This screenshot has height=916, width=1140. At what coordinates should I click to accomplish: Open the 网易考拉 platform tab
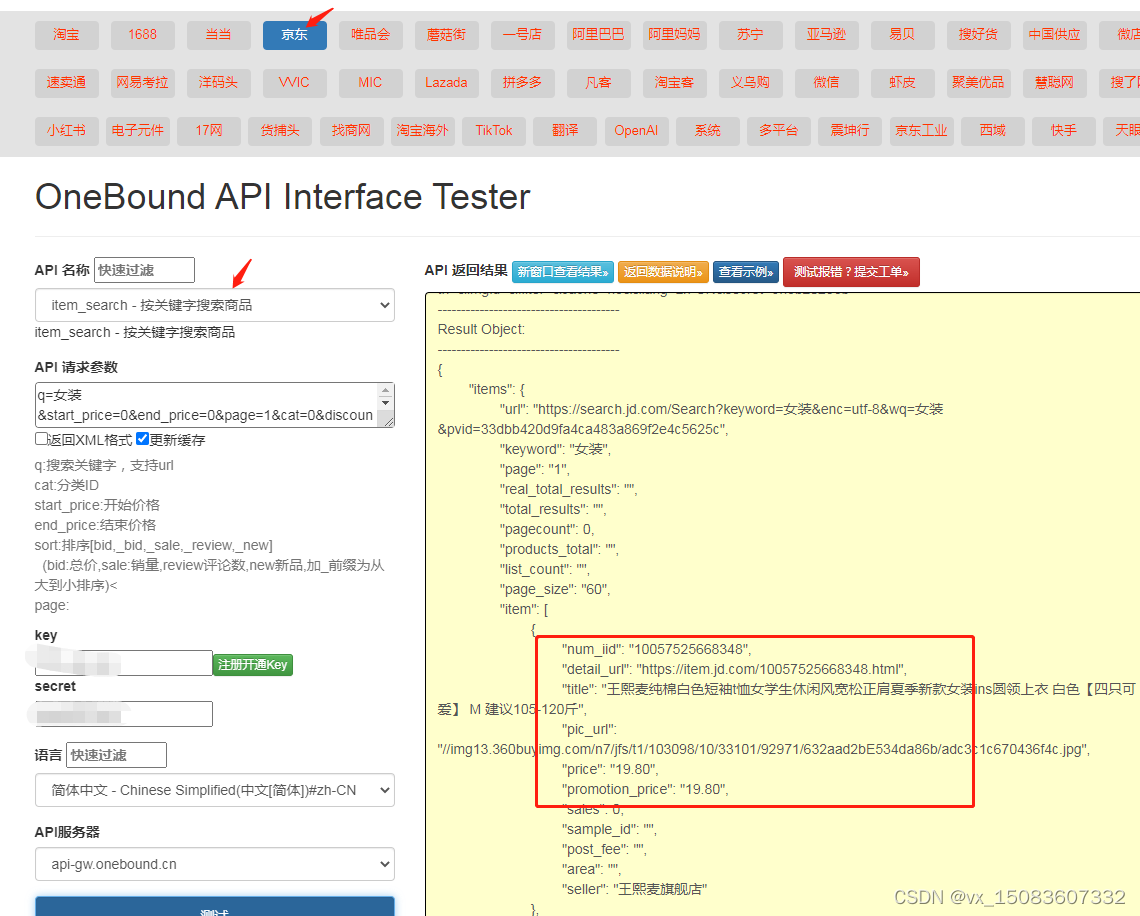pos(142,83)
